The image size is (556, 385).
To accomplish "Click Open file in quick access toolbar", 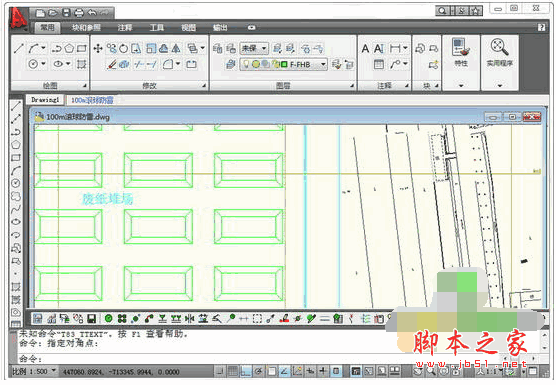I will [x=53, y=13].
